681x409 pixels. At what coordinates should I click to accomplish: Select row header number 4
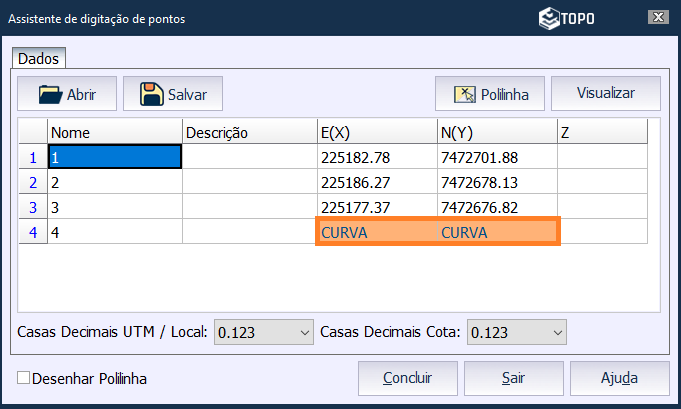click(x=32, y=232)
